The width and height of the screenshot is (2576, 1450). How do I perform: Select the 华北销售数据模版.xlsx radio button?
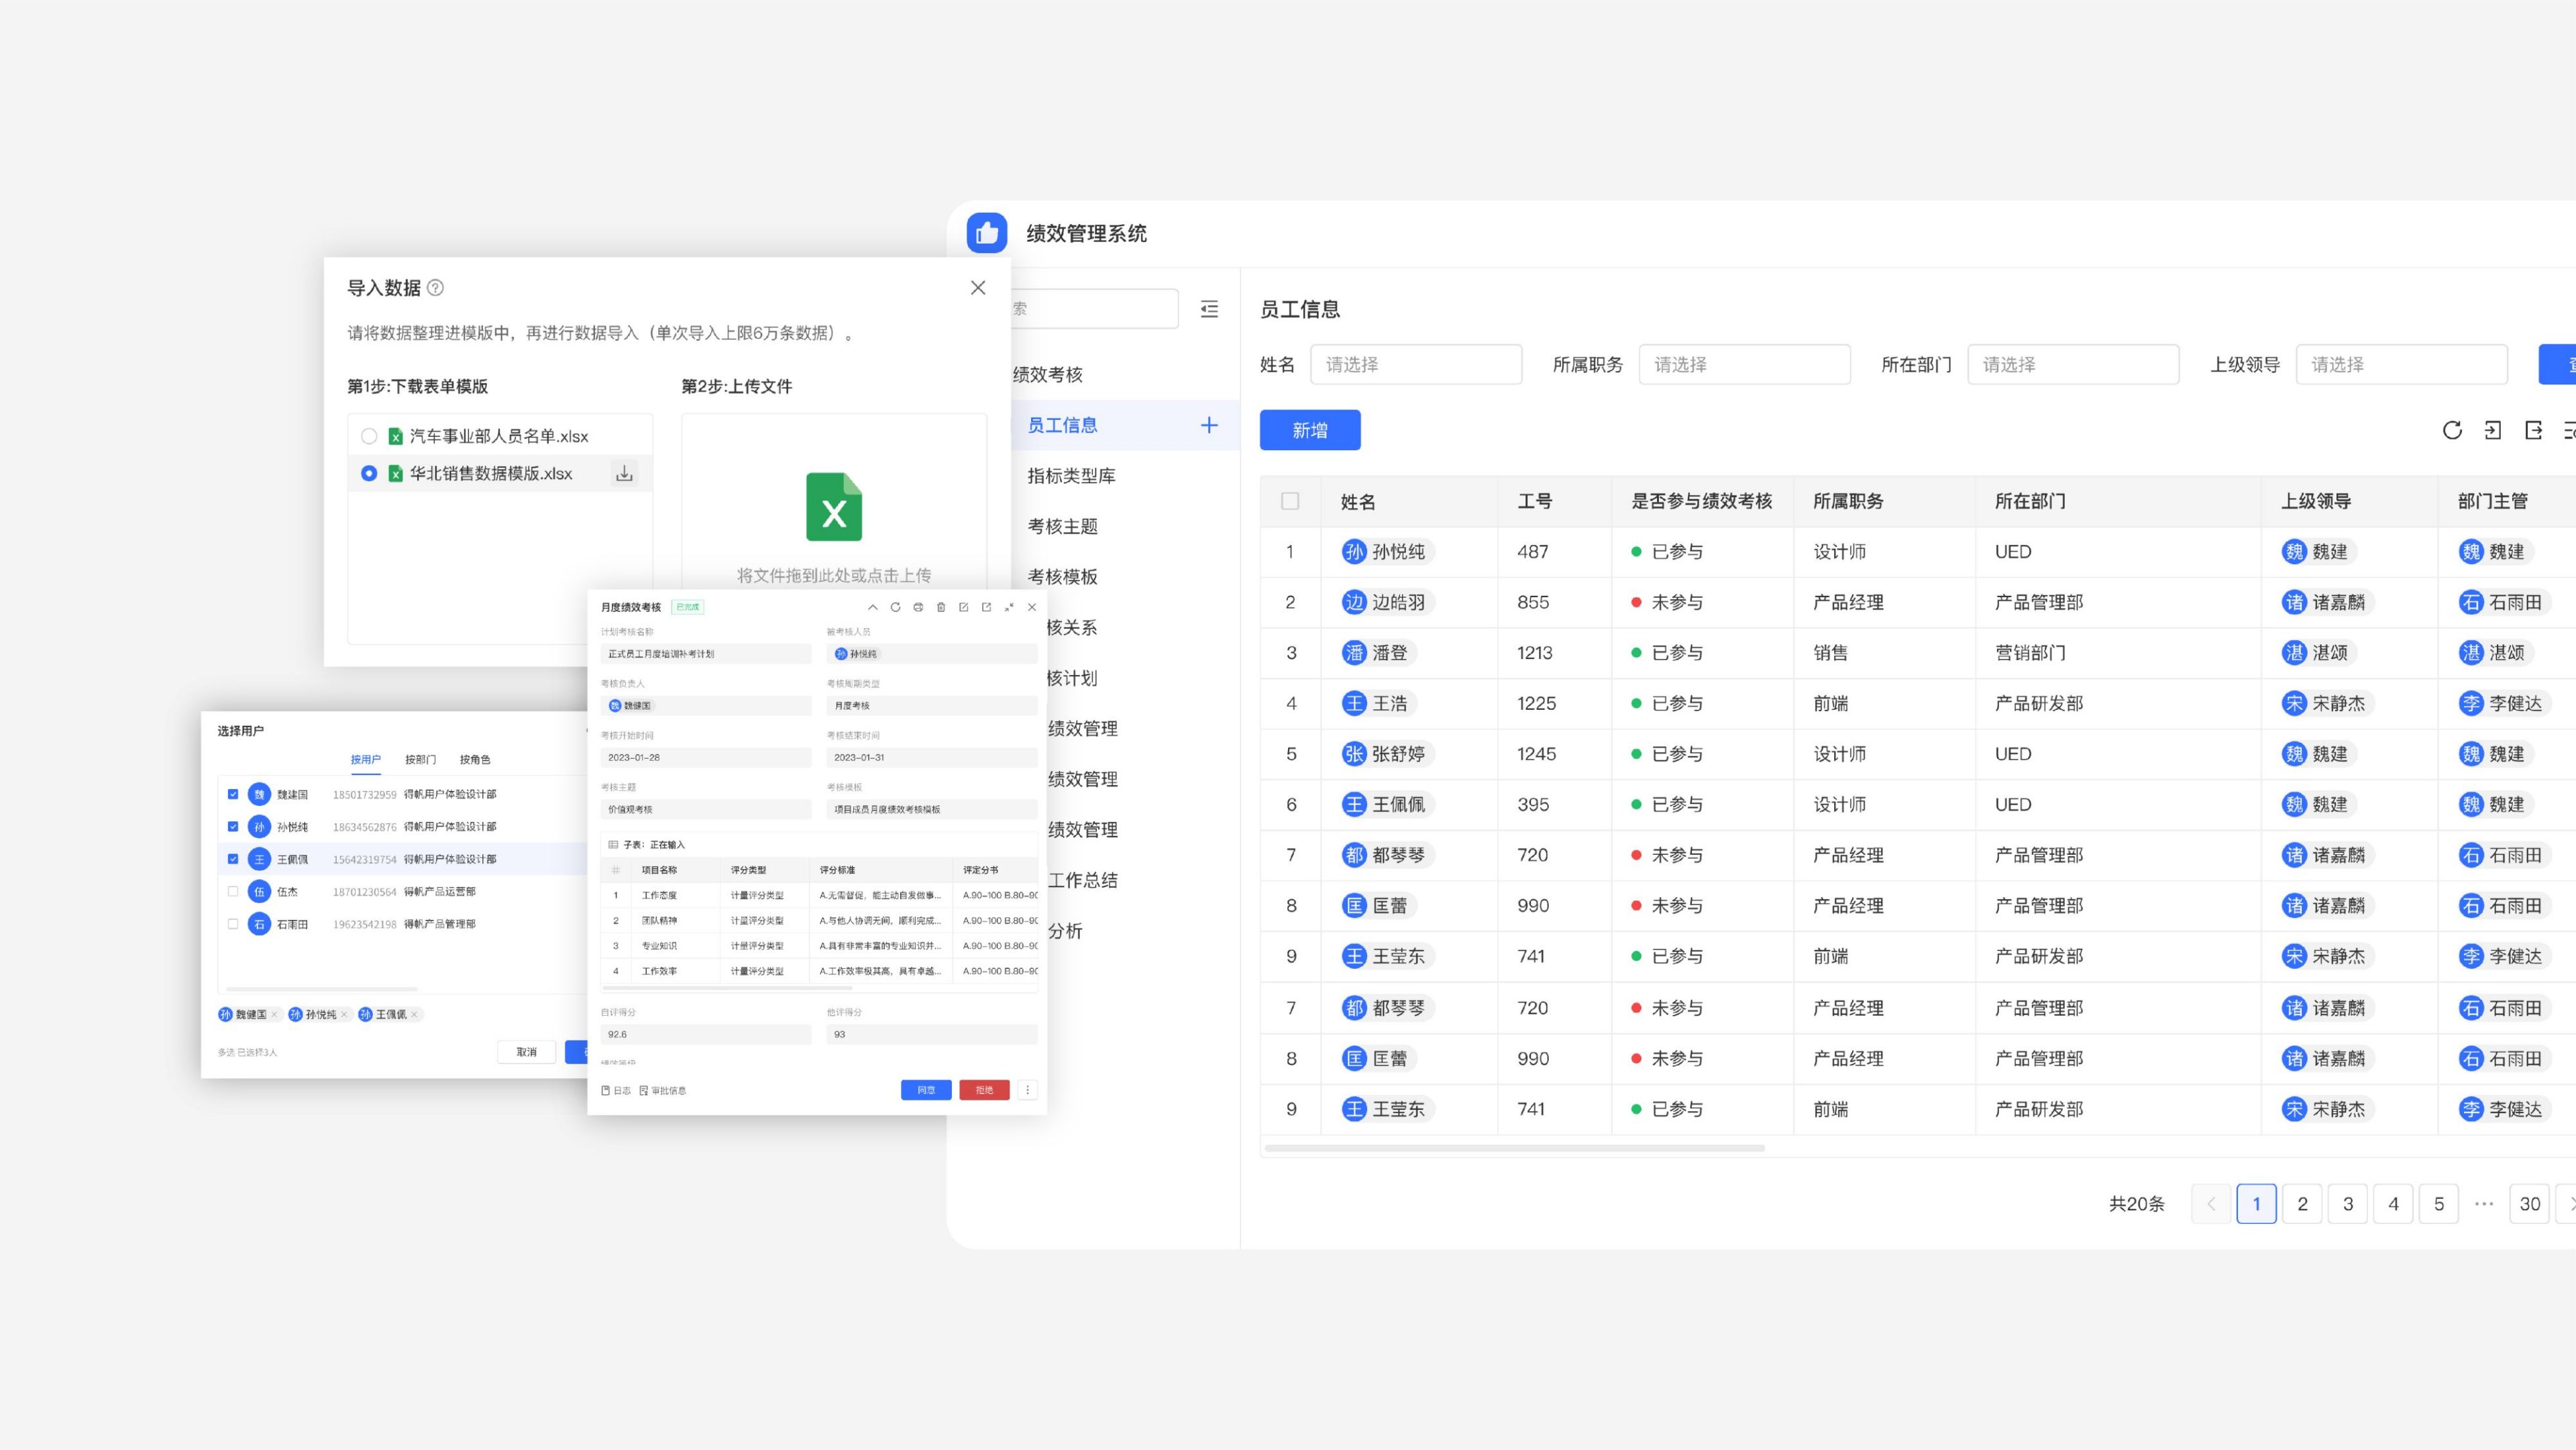pyautogui.click(x=369, y=474)
